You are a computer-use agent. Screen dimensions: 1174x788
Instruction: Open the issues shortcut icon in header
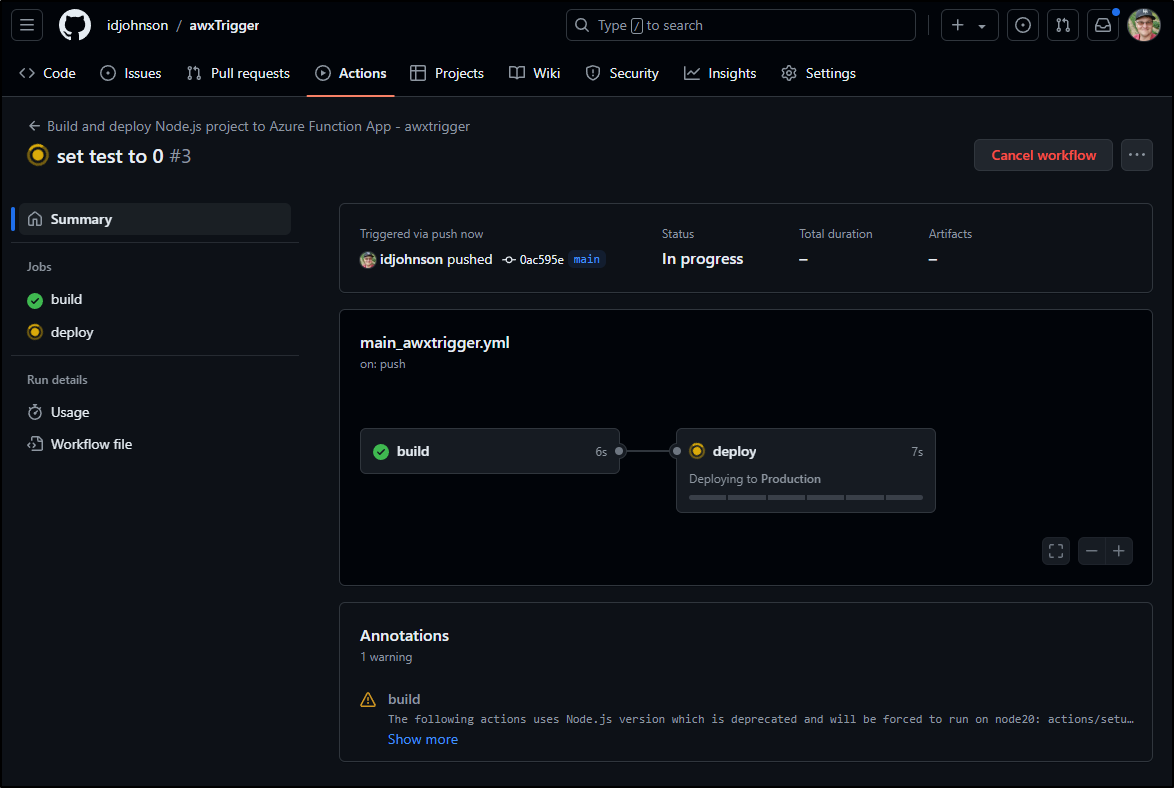tap(1023, 25)
